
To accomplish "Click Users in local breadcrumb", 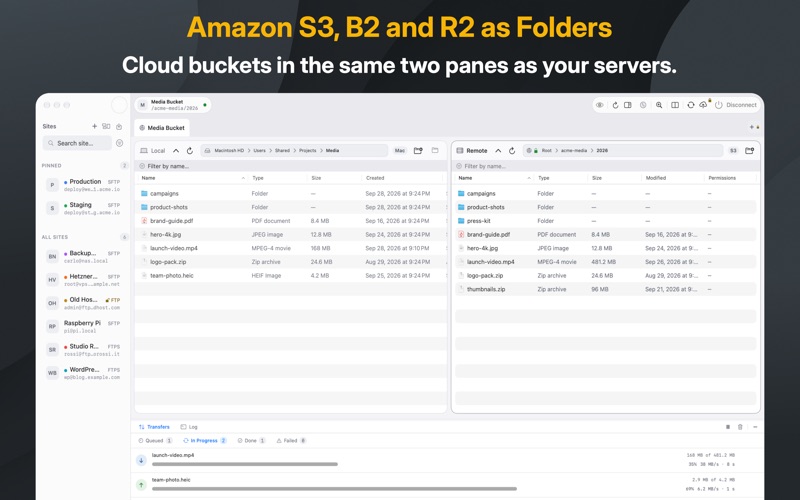I will pos(260,151).
